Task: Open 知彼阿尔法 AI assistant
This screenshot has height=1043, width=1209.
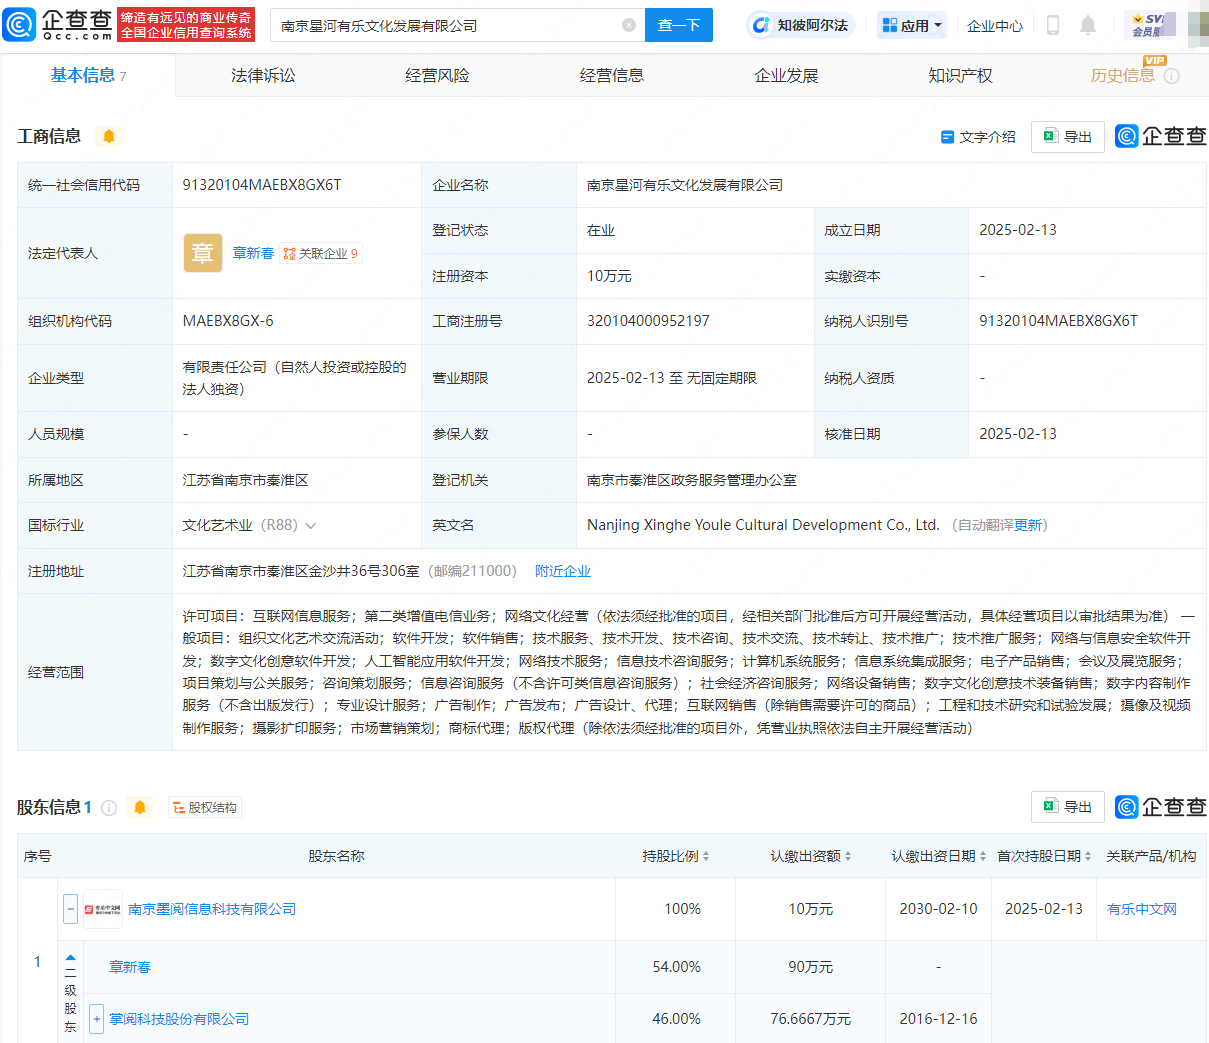Action: coord(800,25)
